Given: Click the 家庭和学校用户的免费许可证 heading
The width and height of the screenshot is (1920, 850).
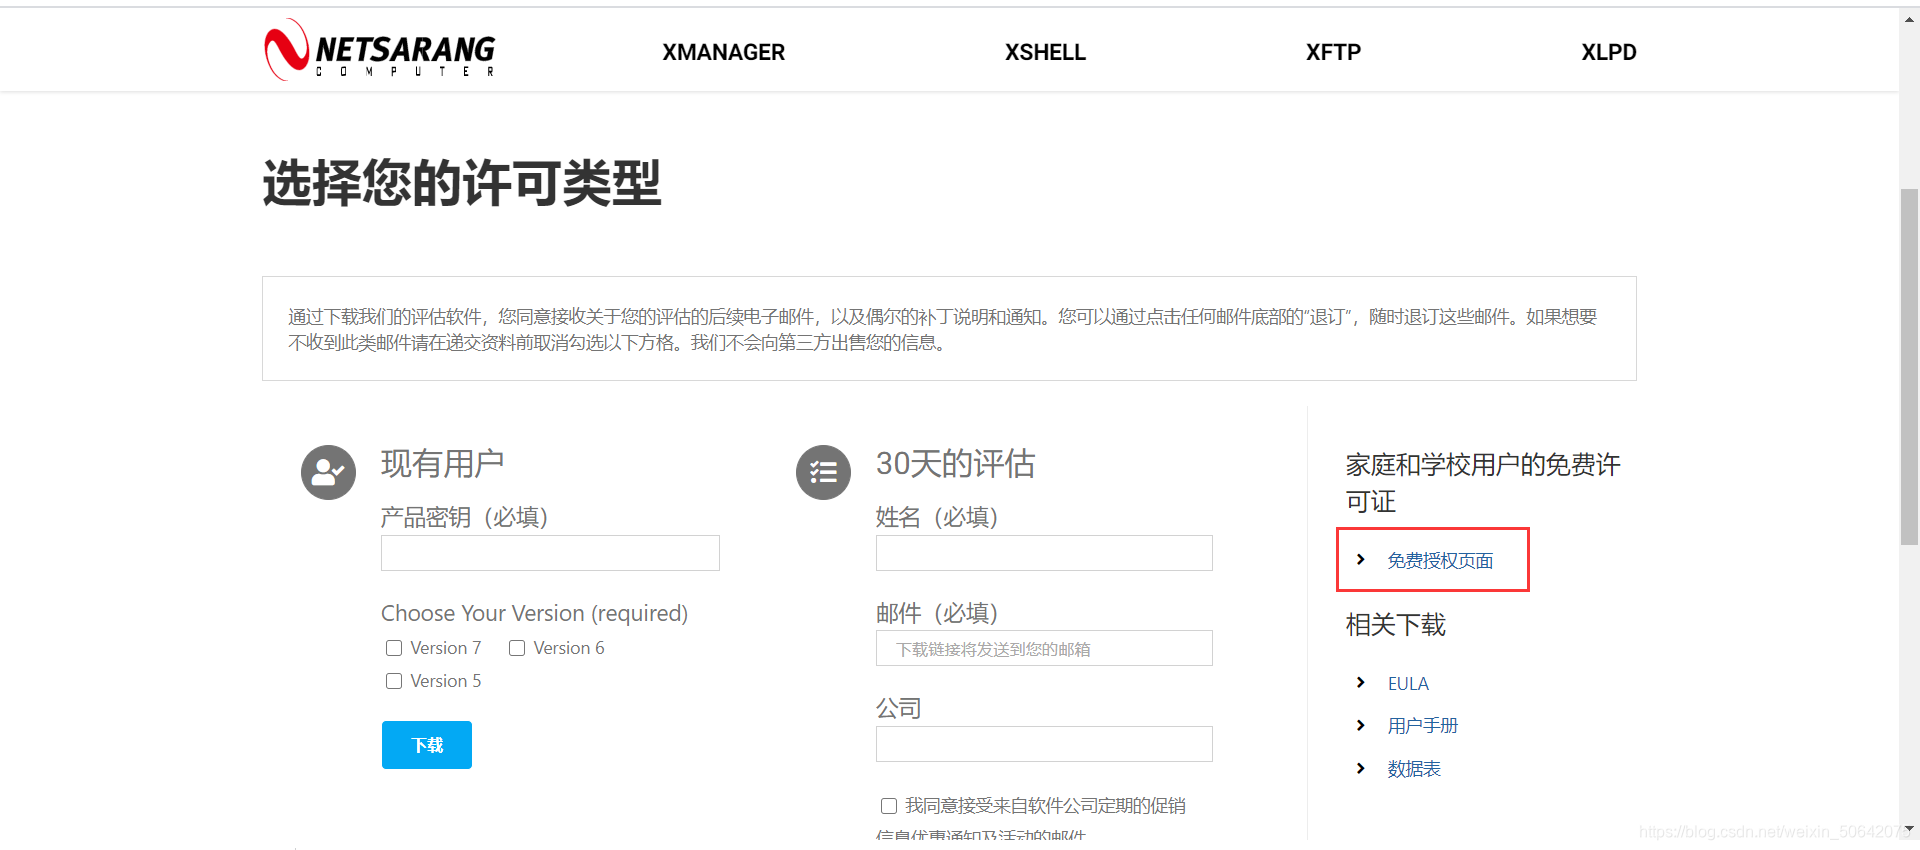Looking at the screenshot, I should click(1483, 483).
